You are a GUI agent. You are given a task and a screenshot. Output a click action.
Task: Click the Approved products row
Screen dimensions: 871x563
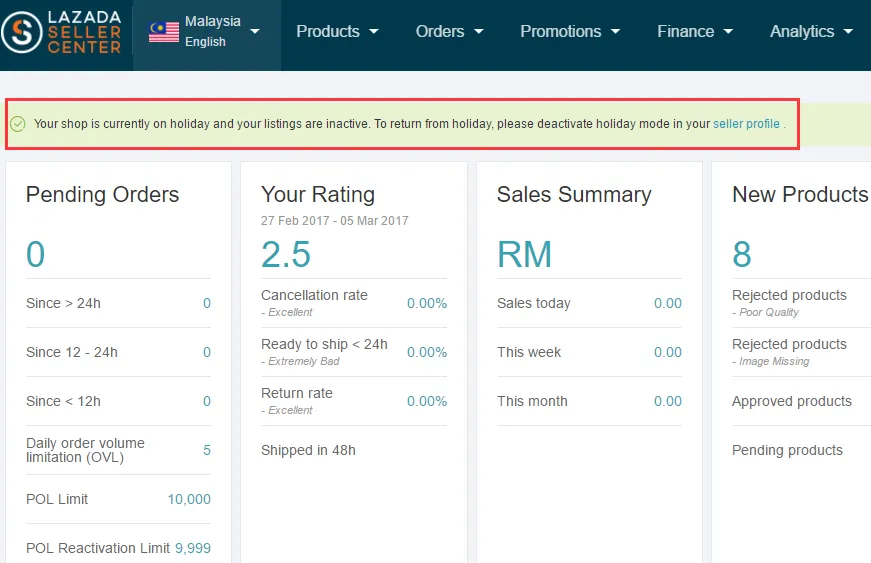click(801, 401)
